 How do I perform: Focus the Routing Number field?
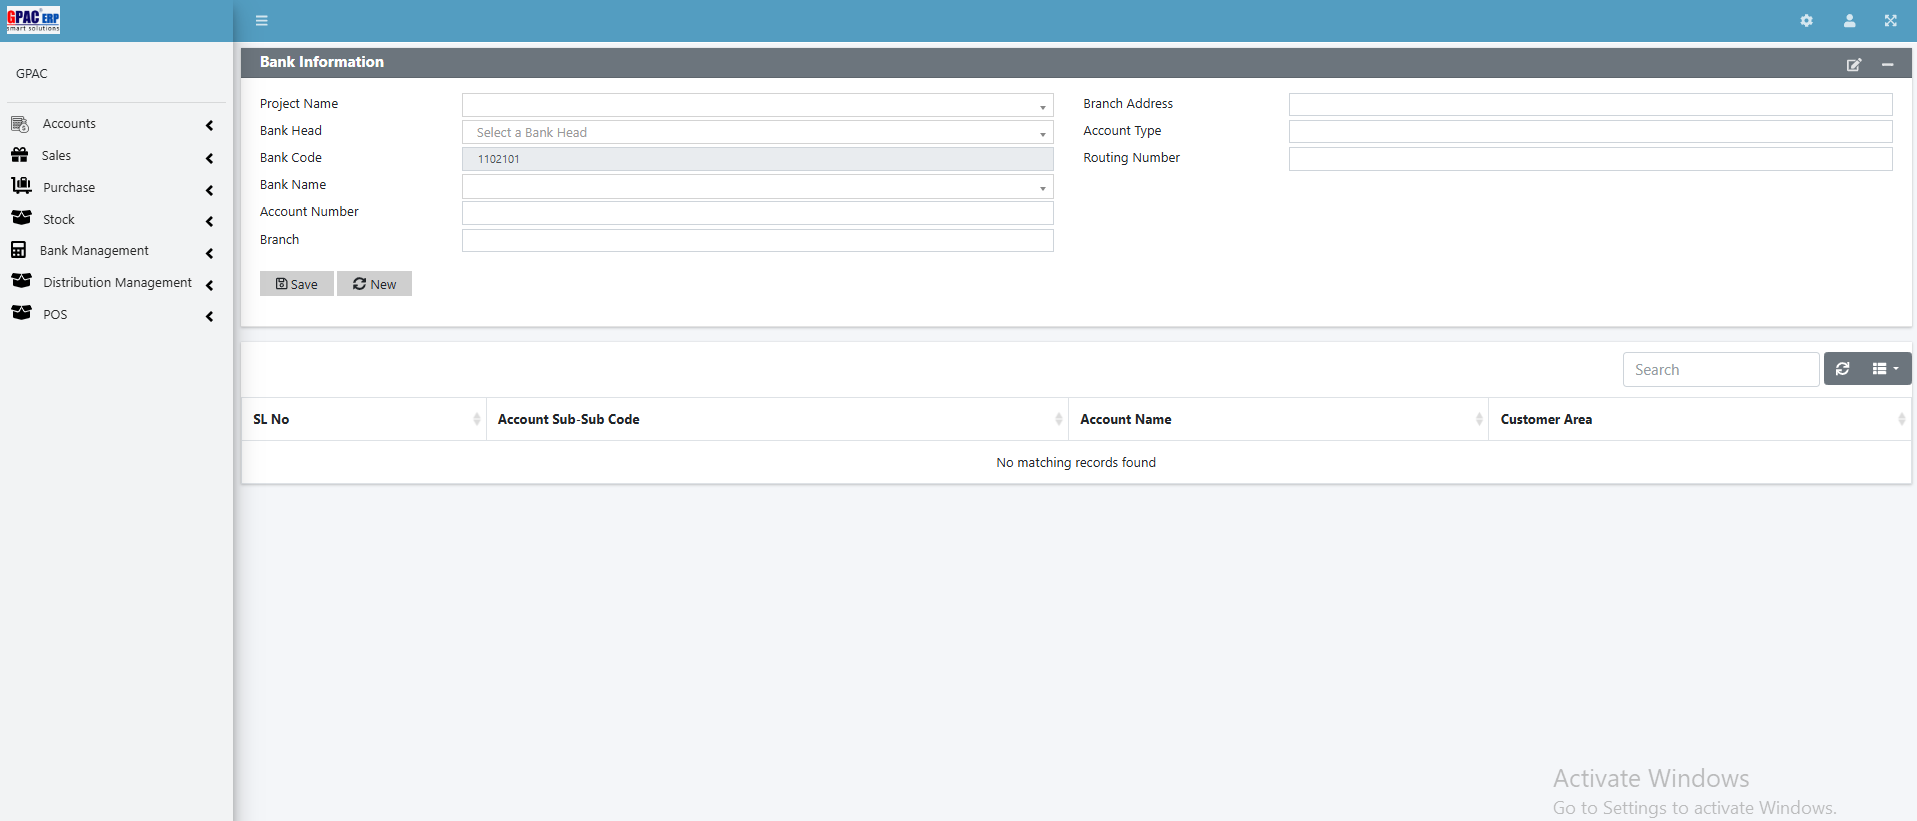point(1590,159)
